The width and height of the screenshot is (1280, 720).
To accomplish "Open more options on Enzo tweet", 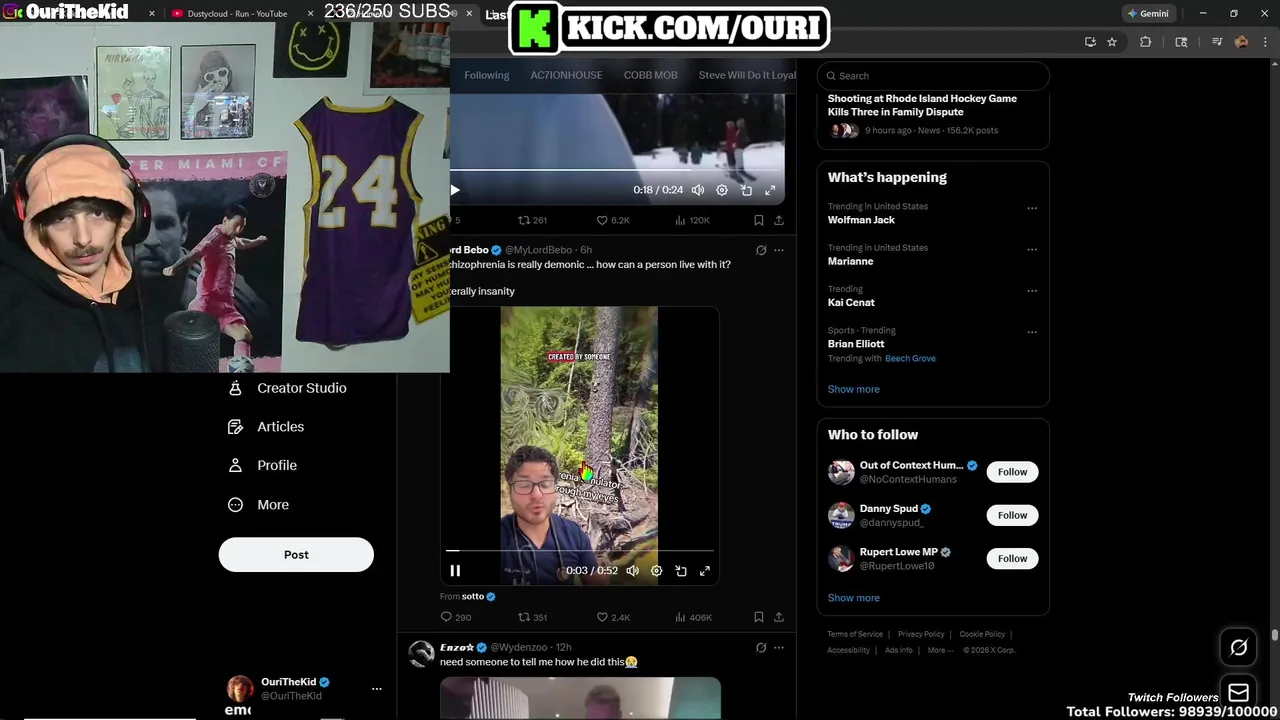I will [779, 647].
